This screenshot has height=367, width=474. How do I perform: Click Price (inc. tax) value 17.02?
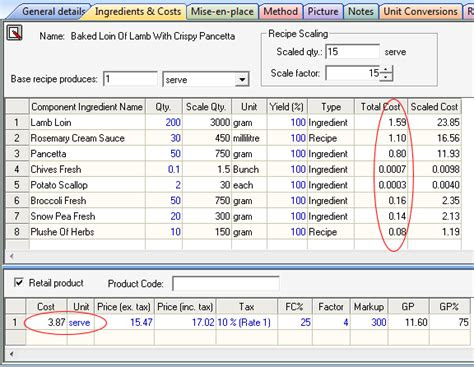click(x=185, y=322)
